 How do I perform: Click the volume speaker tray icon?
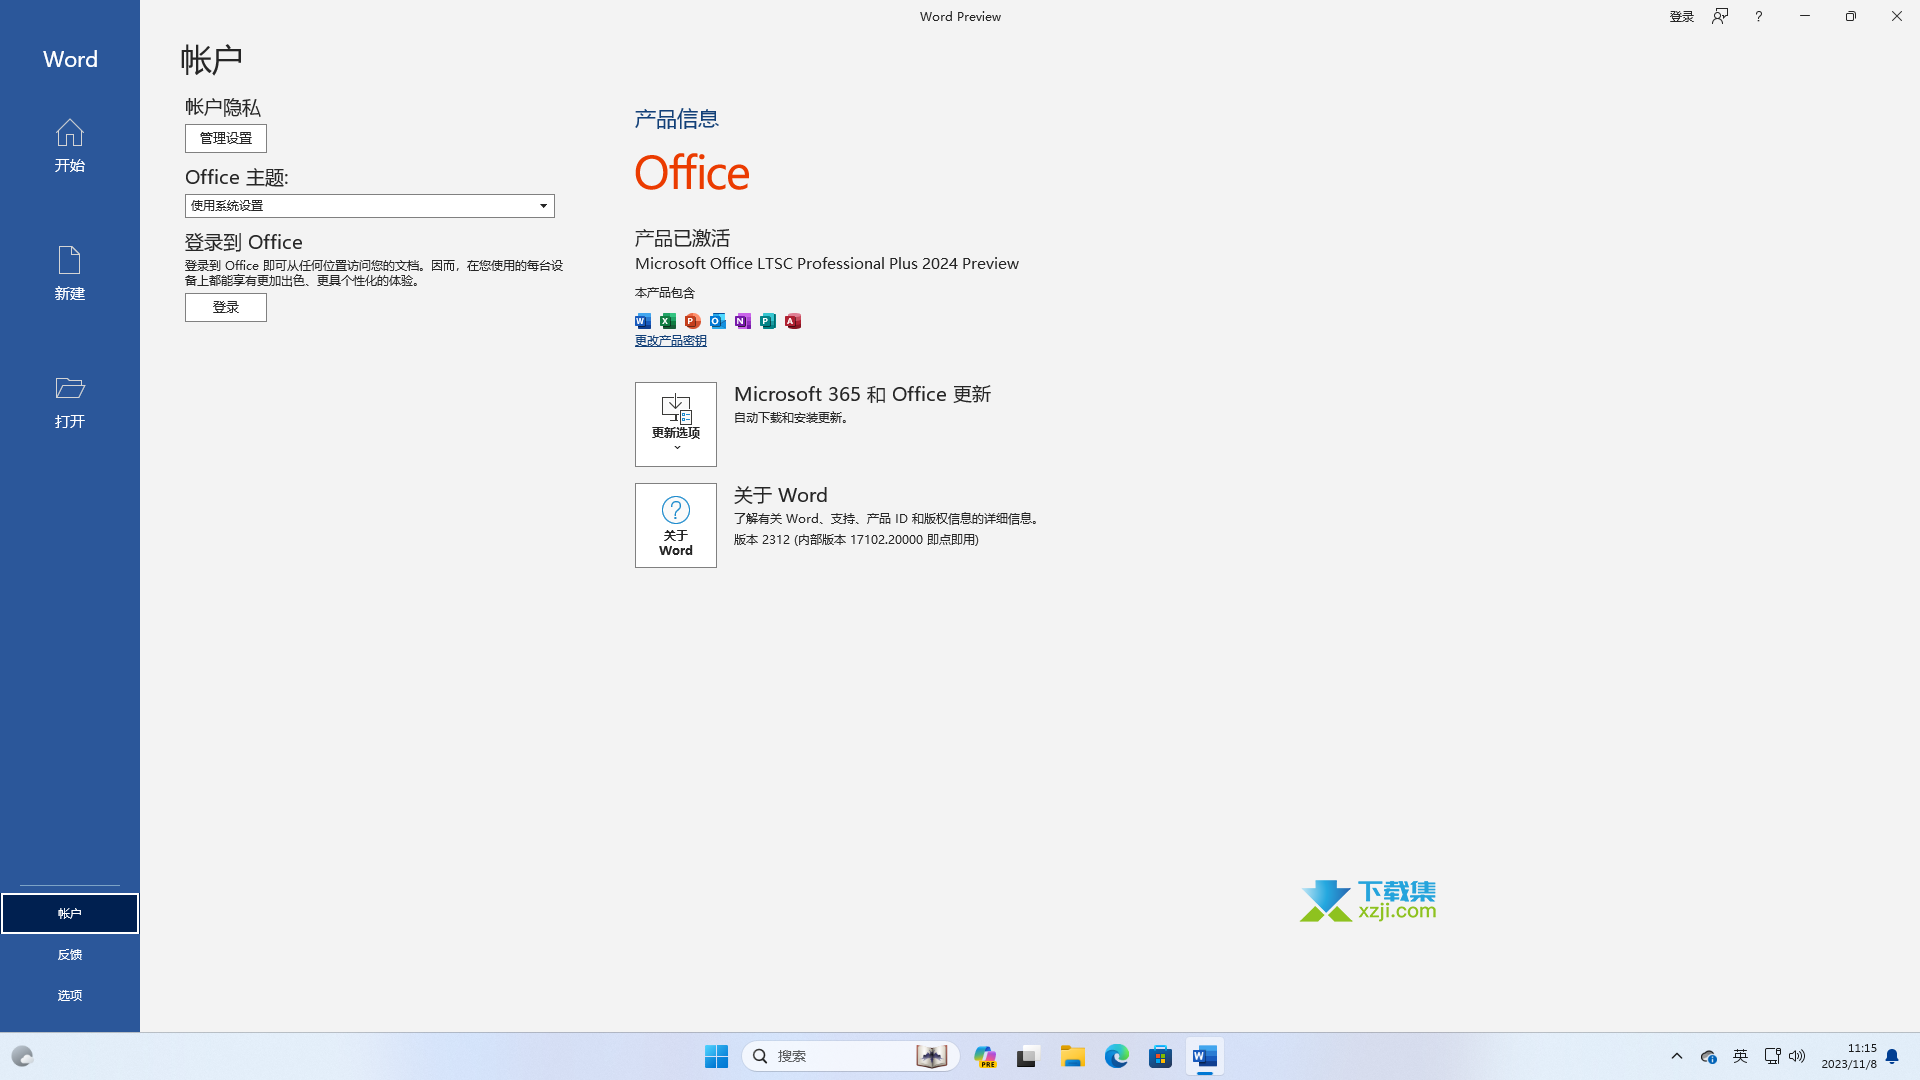pyautogui.click(x=1797, y=1056)
